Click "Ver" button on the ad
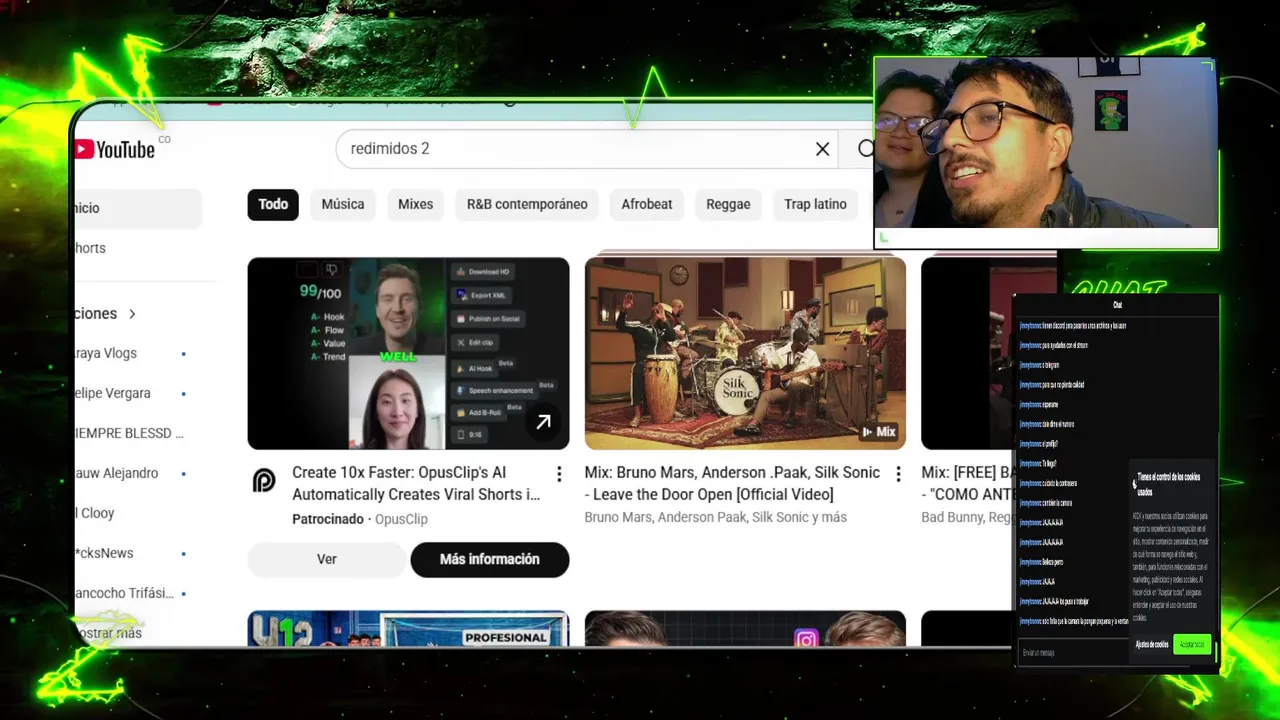The height and width of the screenshot is (720, 1280). point(327,559)
